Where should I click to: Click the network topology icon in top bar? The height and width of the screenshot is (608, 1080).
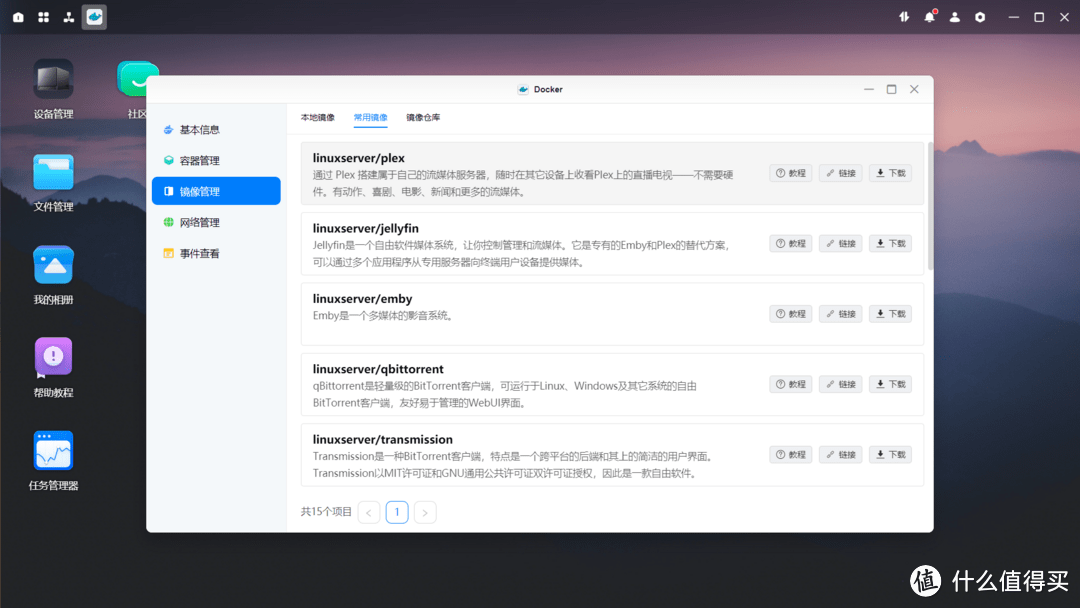(69, 17)
